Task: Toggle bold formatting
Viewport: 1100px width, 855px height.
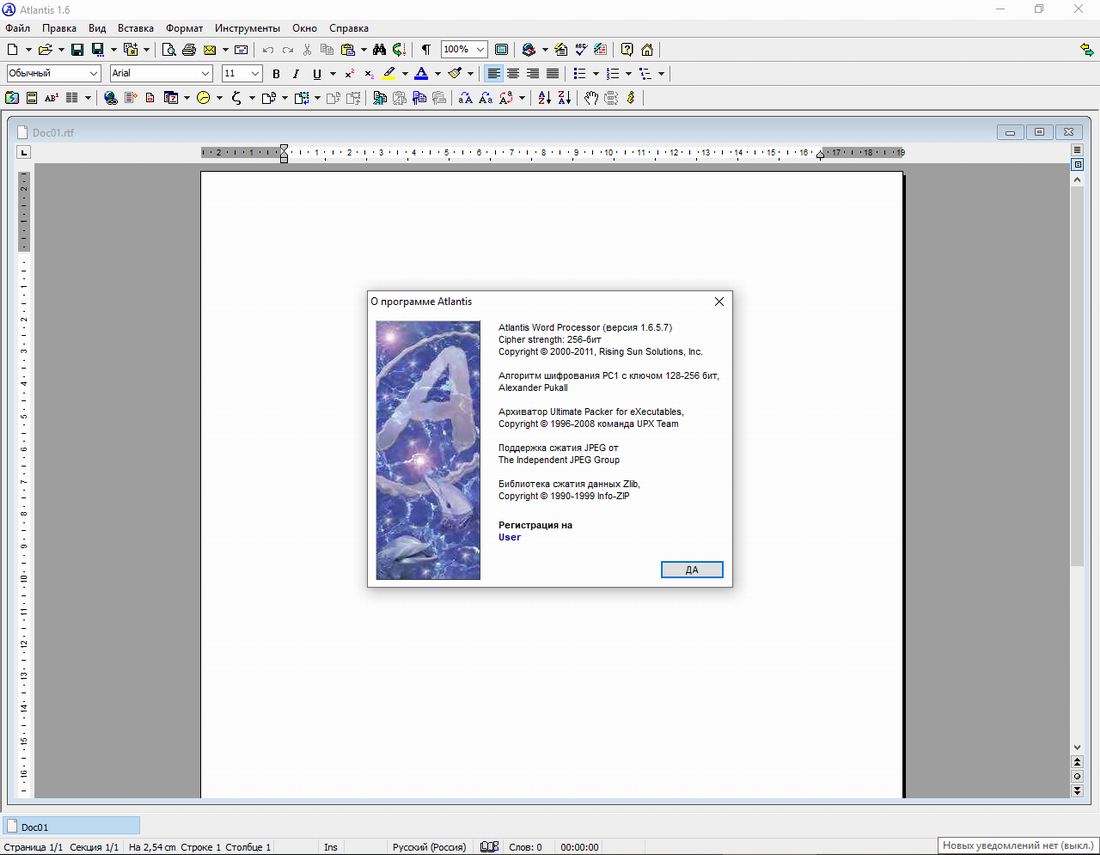Action: [276, 74]
